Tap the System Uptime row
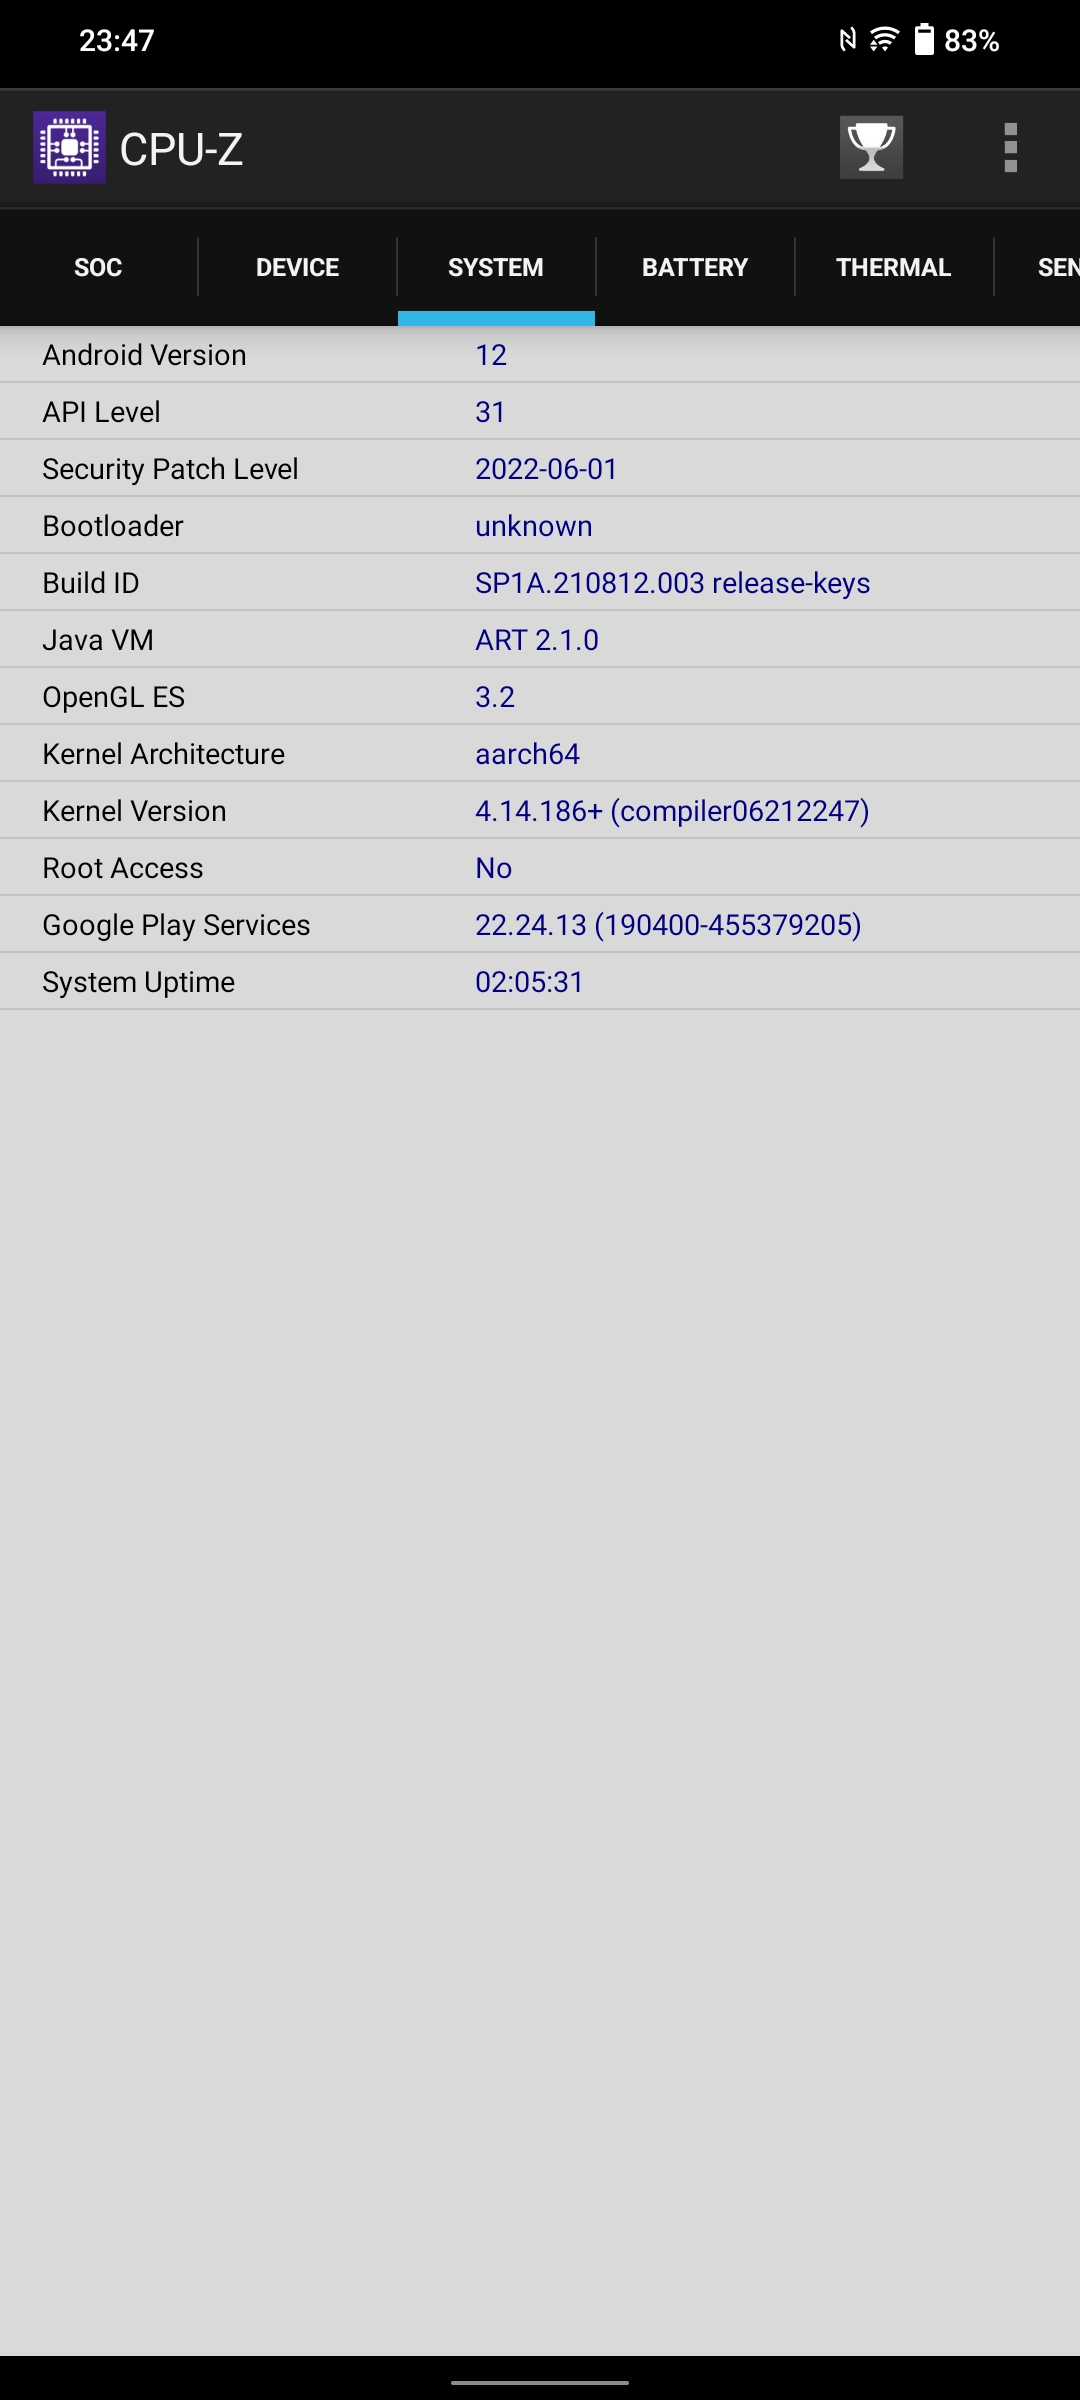The height and width of the screenshot is (2400, 1080). pyautogui.click(x=540, y=982)
